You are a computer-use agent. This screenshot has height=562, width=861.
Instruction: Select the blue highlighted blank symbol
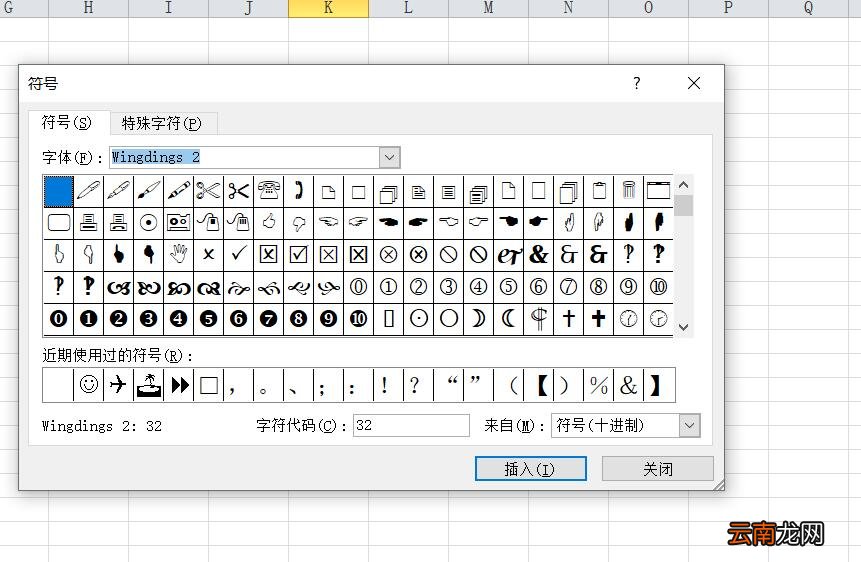pos(58,191)
